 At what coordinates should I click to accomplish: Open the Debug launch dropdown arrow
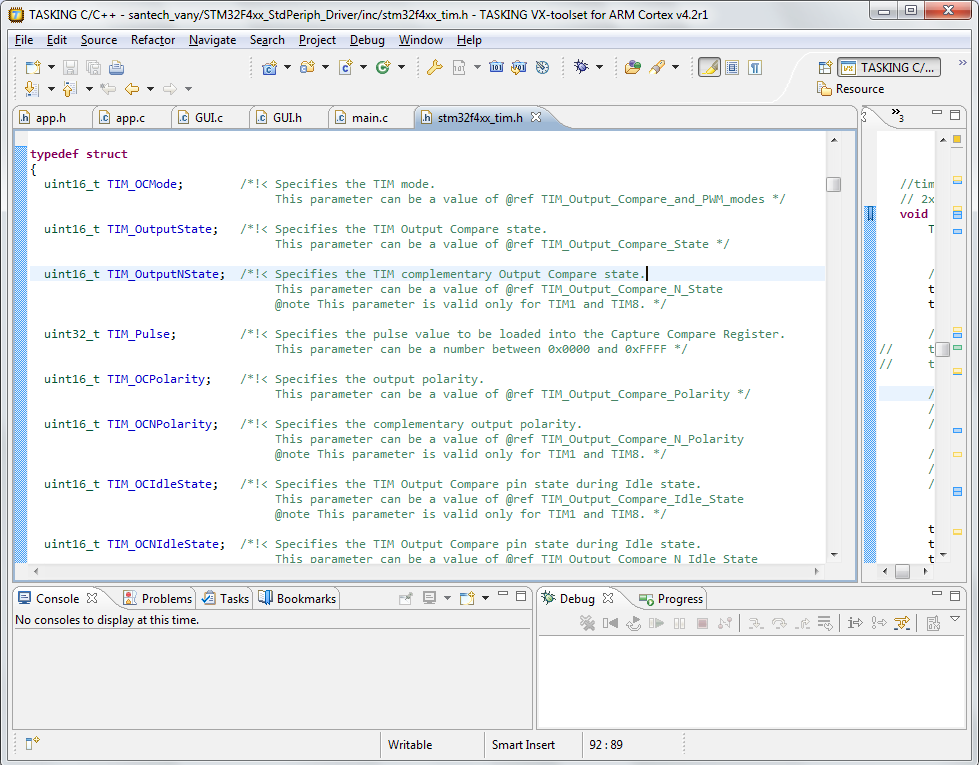[599, 67]
